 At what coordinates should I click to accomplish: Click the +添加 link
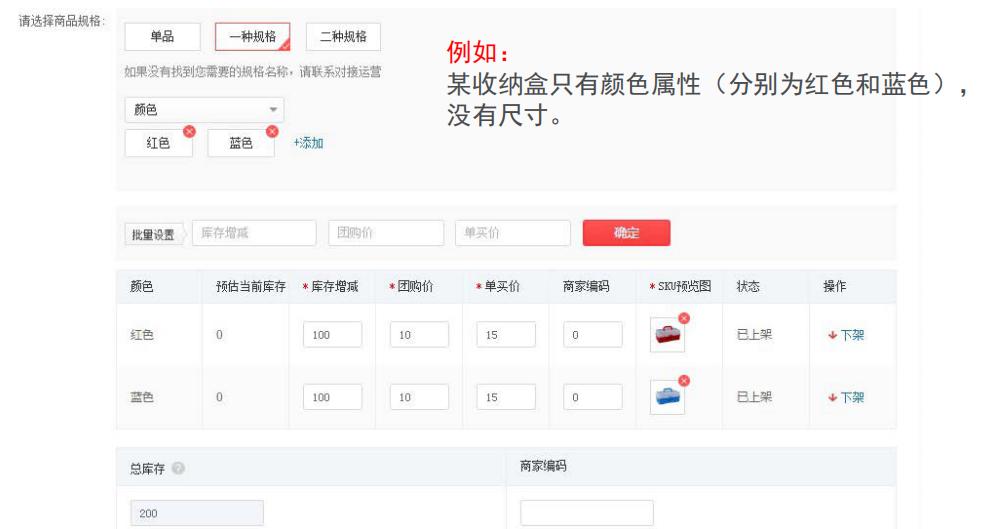pos(308,143)
